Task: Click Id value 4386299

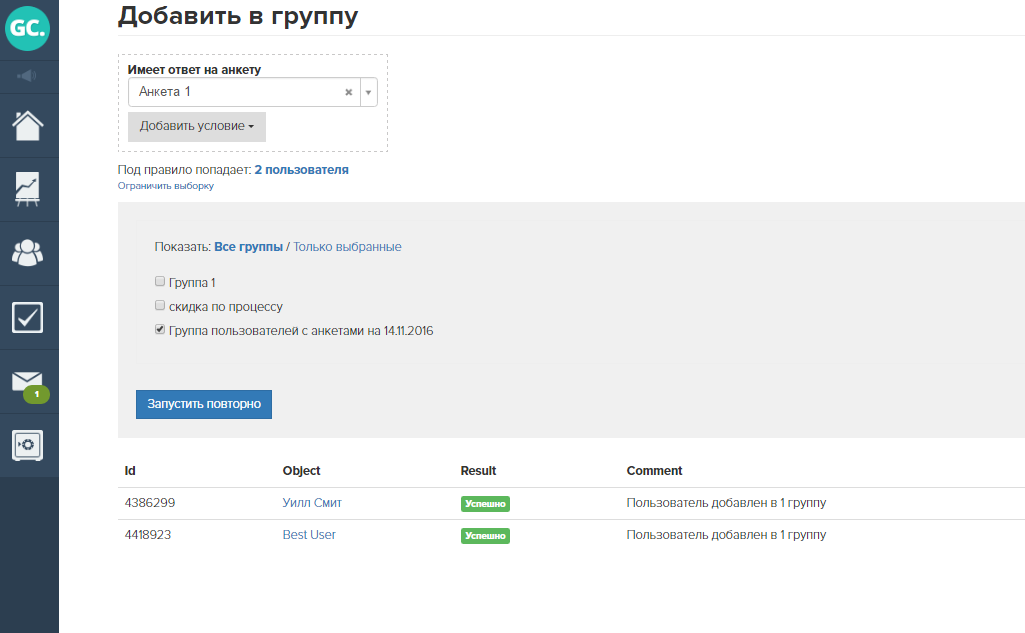Action: pos(150,503)
